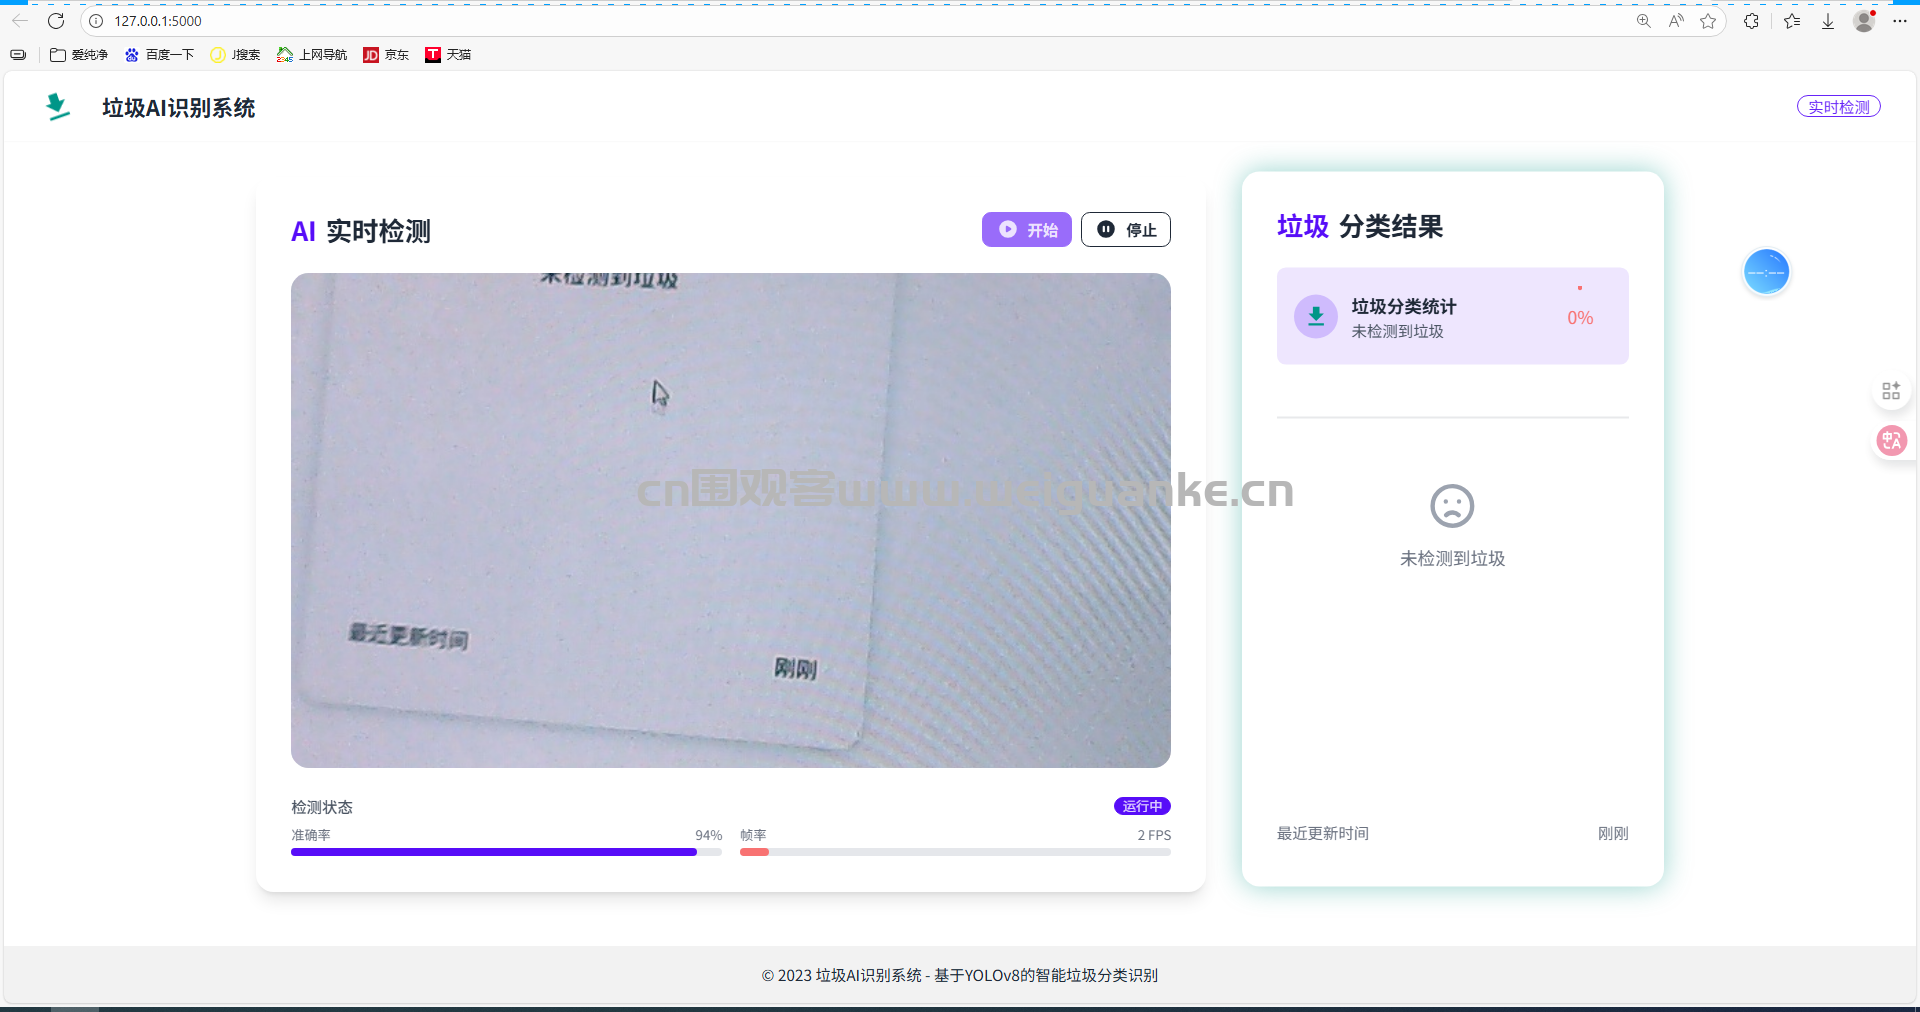
Task: Click the 开始 start detection button
Action: tap(1026, 230)
